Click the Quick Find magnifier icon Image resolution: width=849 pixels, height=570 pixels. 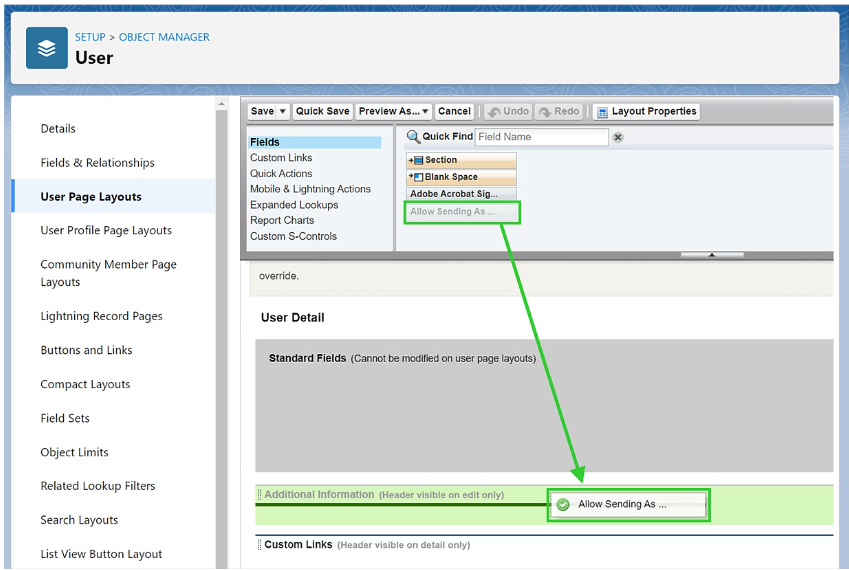click(x=414, y=137)
